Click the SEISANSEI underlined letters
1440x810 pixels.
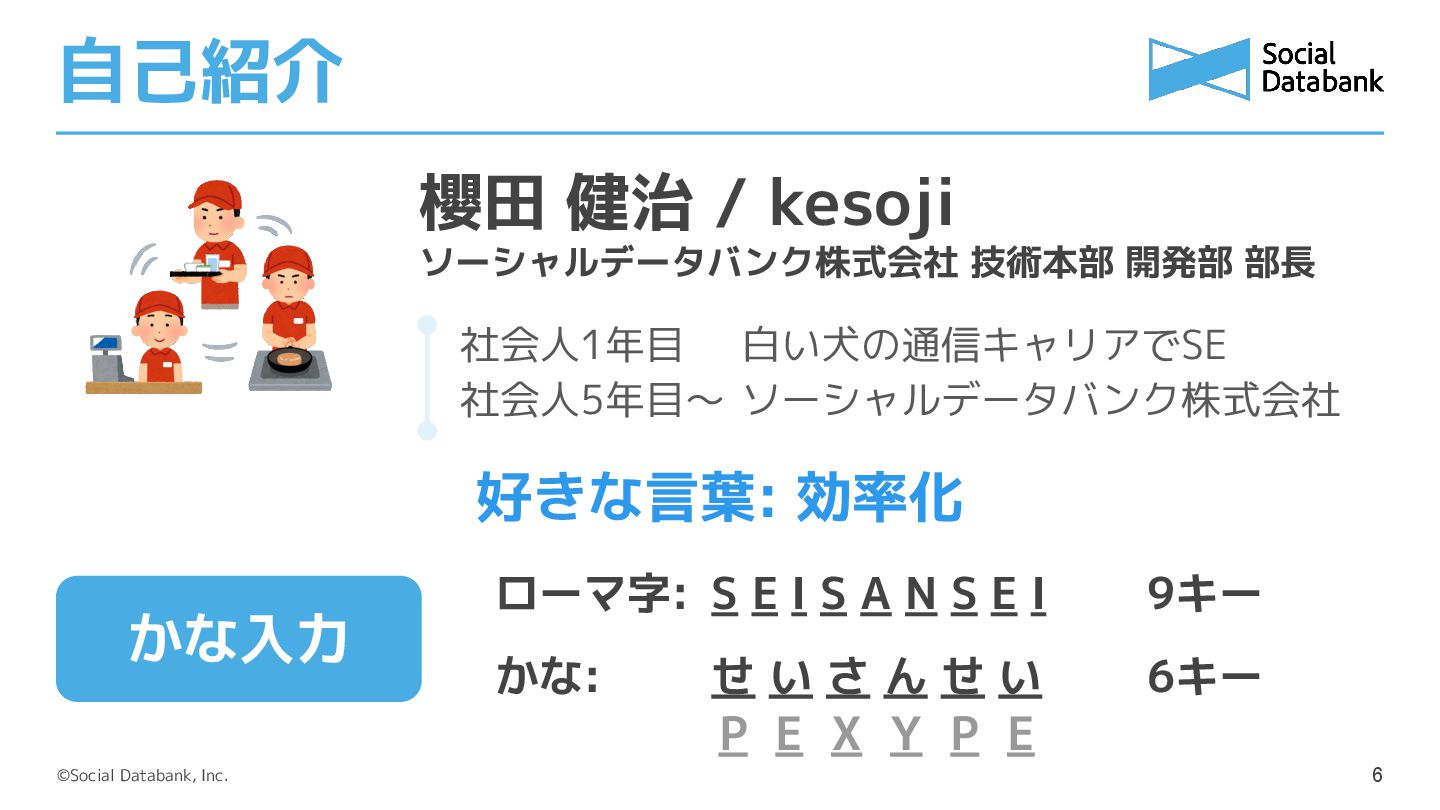coord(879,597)
